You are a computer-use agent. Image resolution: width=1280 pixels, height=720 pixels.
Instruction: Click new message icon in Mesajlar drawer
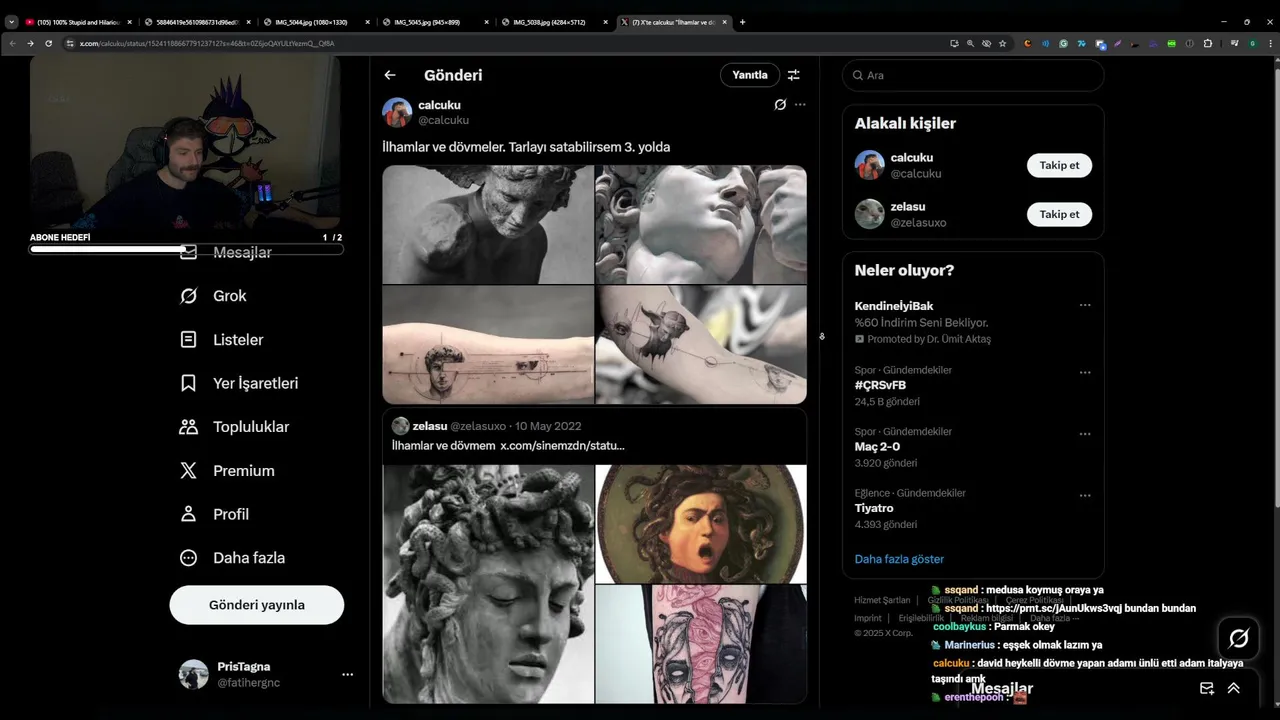click(1207, 688)
